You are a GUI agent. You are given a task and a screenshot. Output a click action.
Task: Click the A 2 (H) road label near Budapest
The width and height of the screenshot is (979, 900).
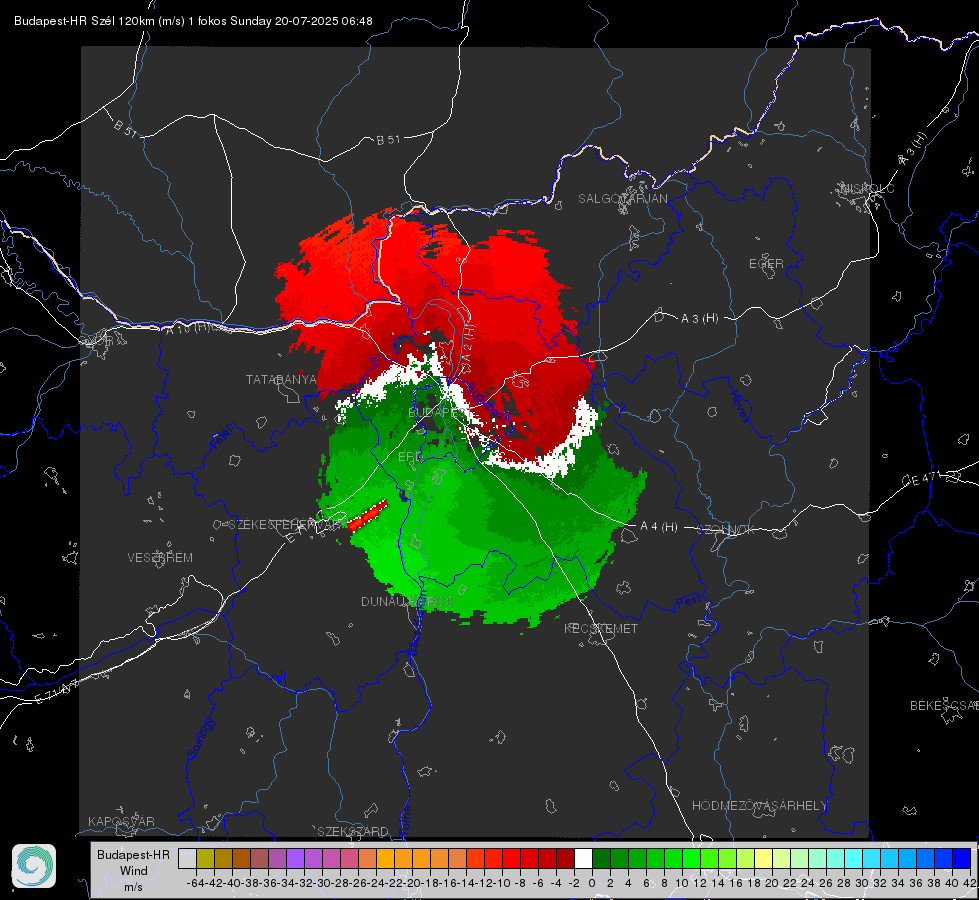(469, 344)
